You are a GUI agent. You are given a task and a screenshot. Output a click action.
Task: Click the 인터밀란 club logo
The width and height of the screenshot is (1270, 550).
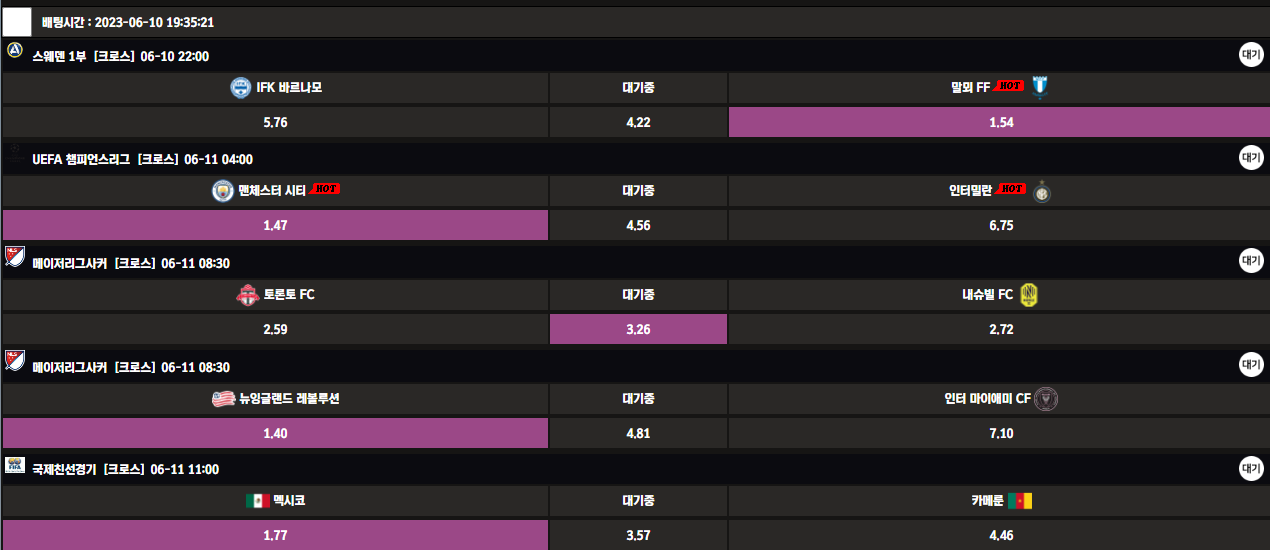click(1042, 190)
